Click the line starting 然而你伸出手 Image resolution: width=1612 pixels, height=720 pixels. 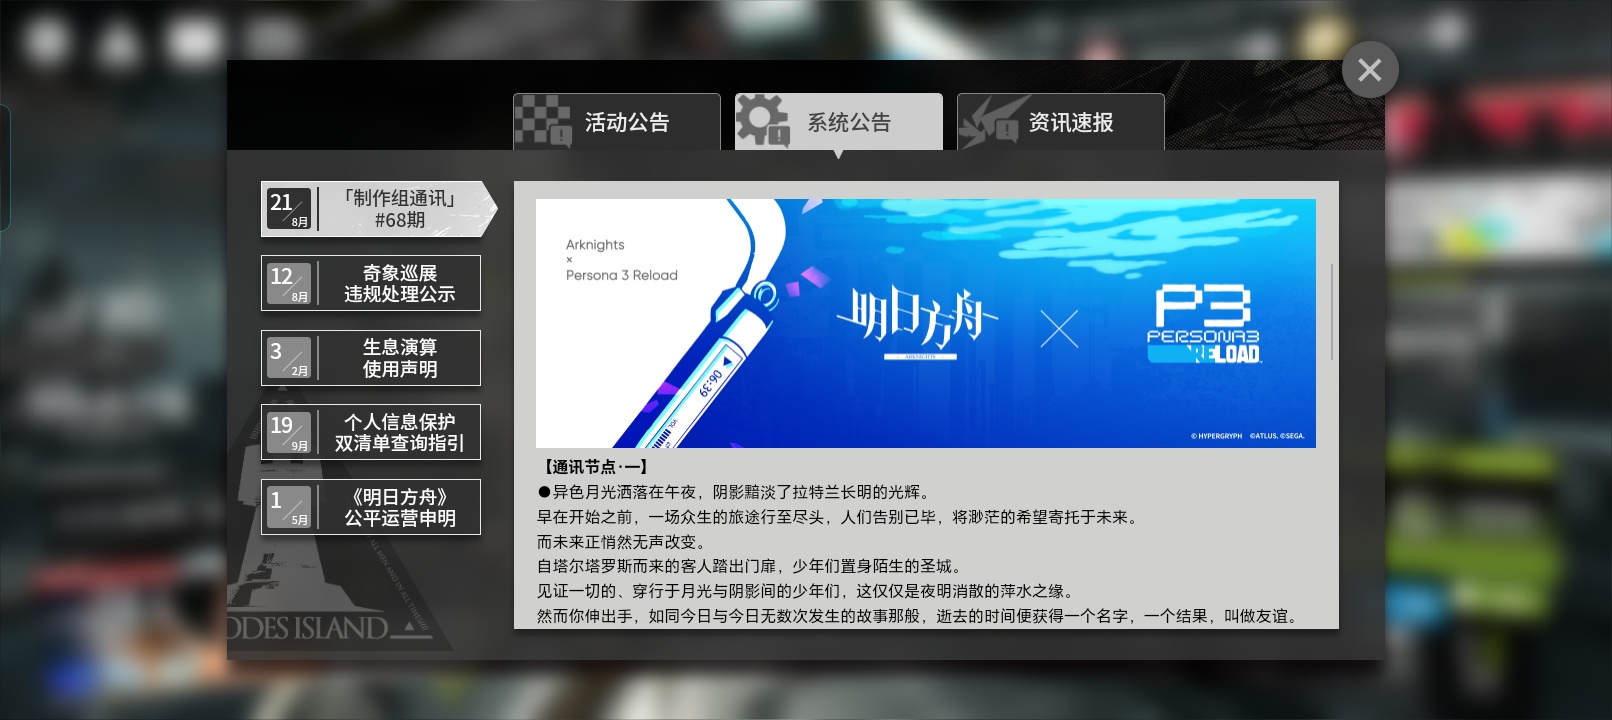pos(920,616)
